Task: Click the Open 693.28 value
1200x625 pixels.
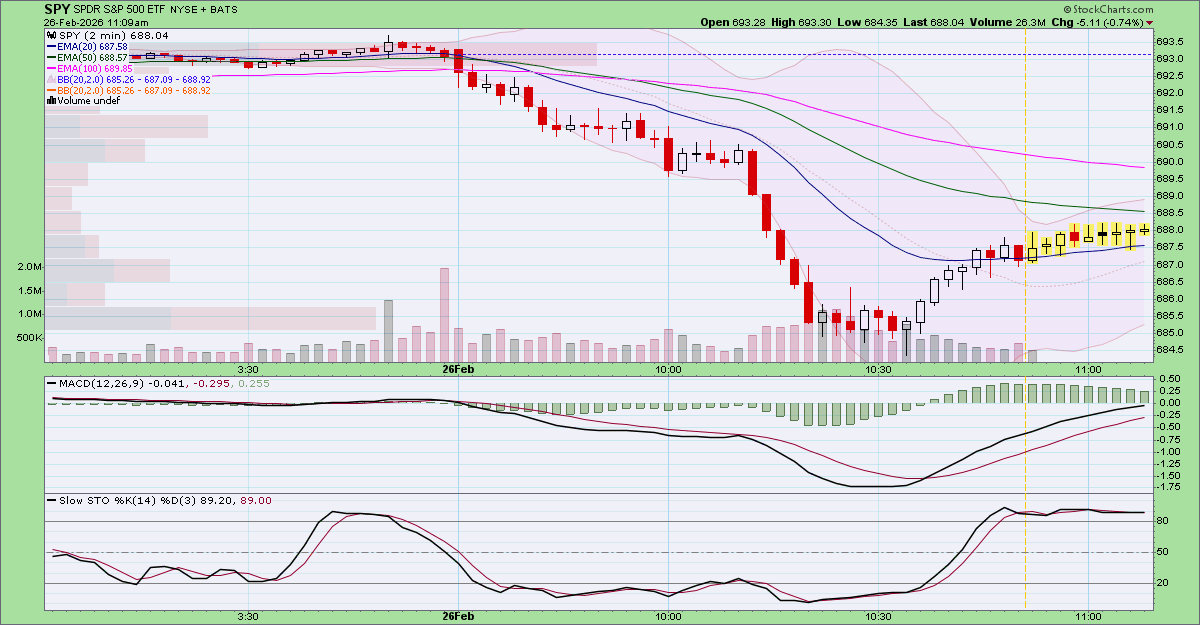Action: pyautogui.click(x=735, y=22)
